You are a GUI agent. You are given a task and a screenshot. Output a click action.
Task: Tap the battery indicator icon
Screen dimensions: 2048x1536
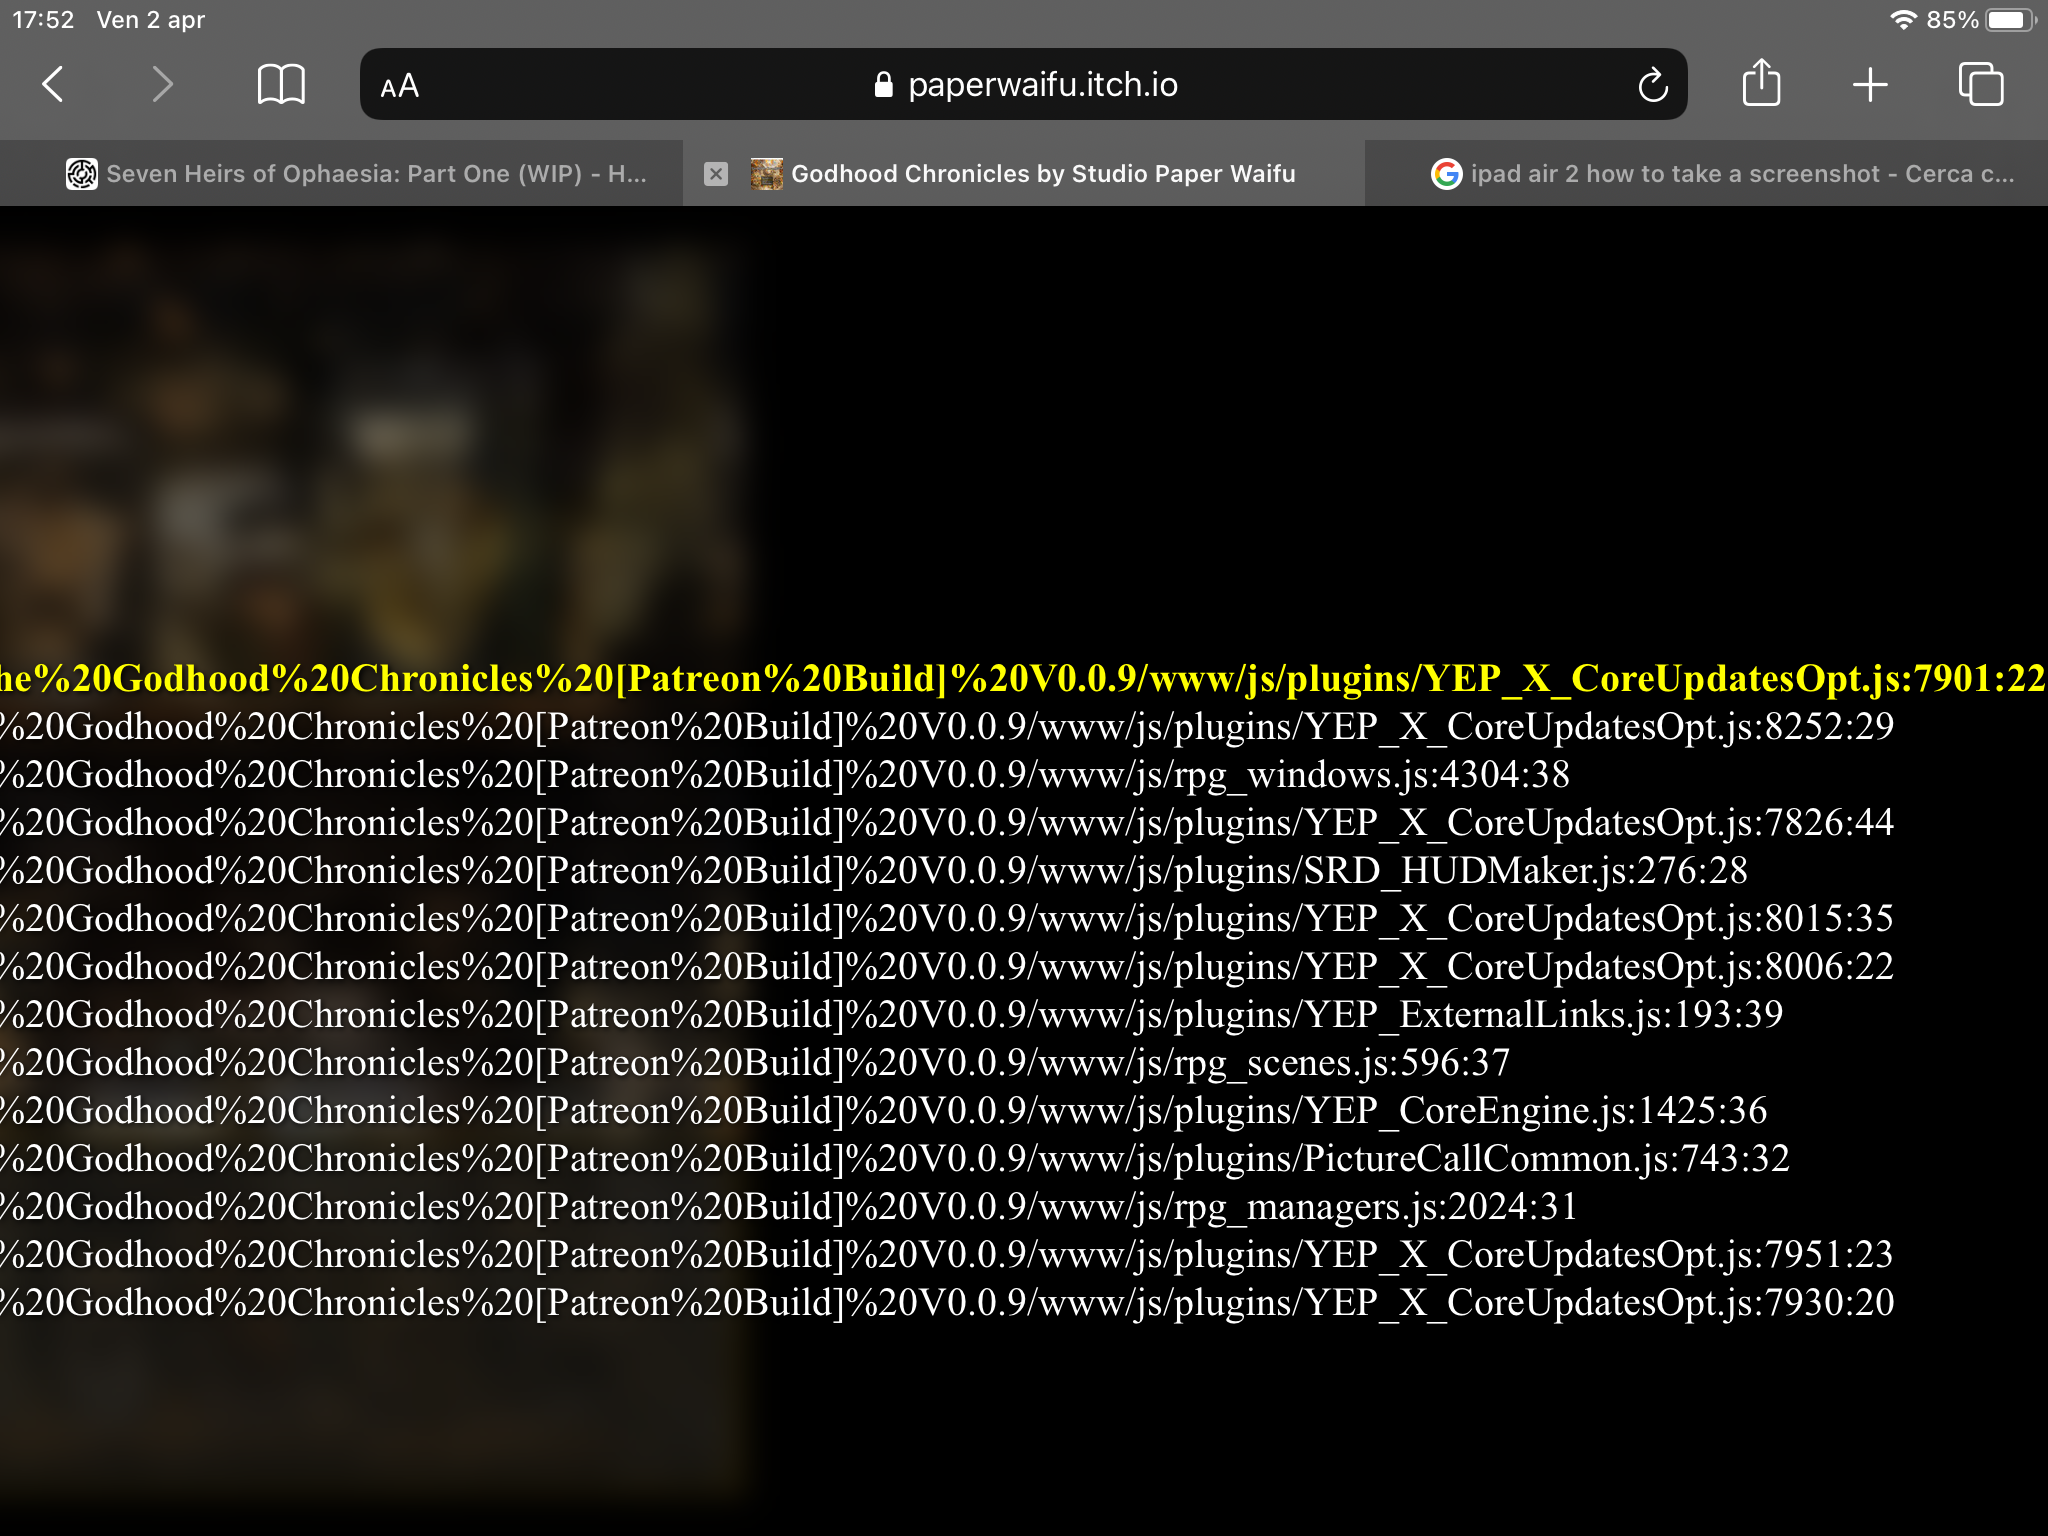[2009, 20]
